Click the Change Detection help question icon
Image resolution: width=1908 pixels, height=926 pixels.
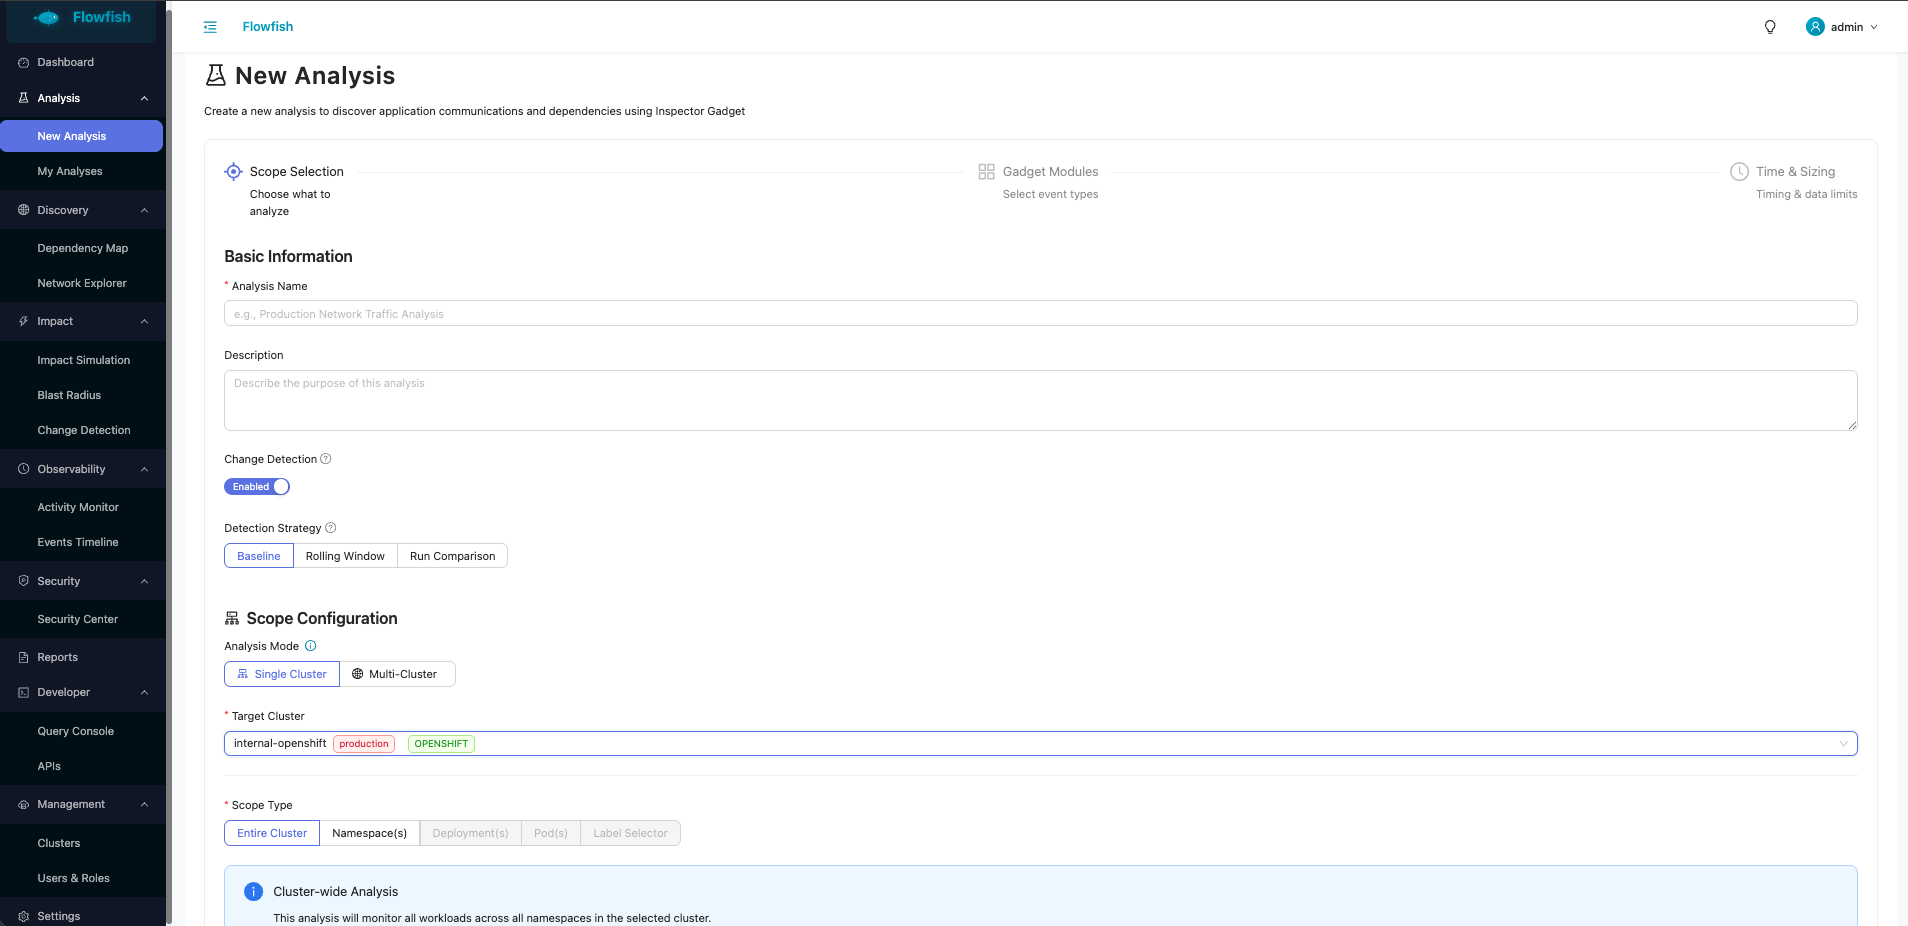tap(326, 459)
